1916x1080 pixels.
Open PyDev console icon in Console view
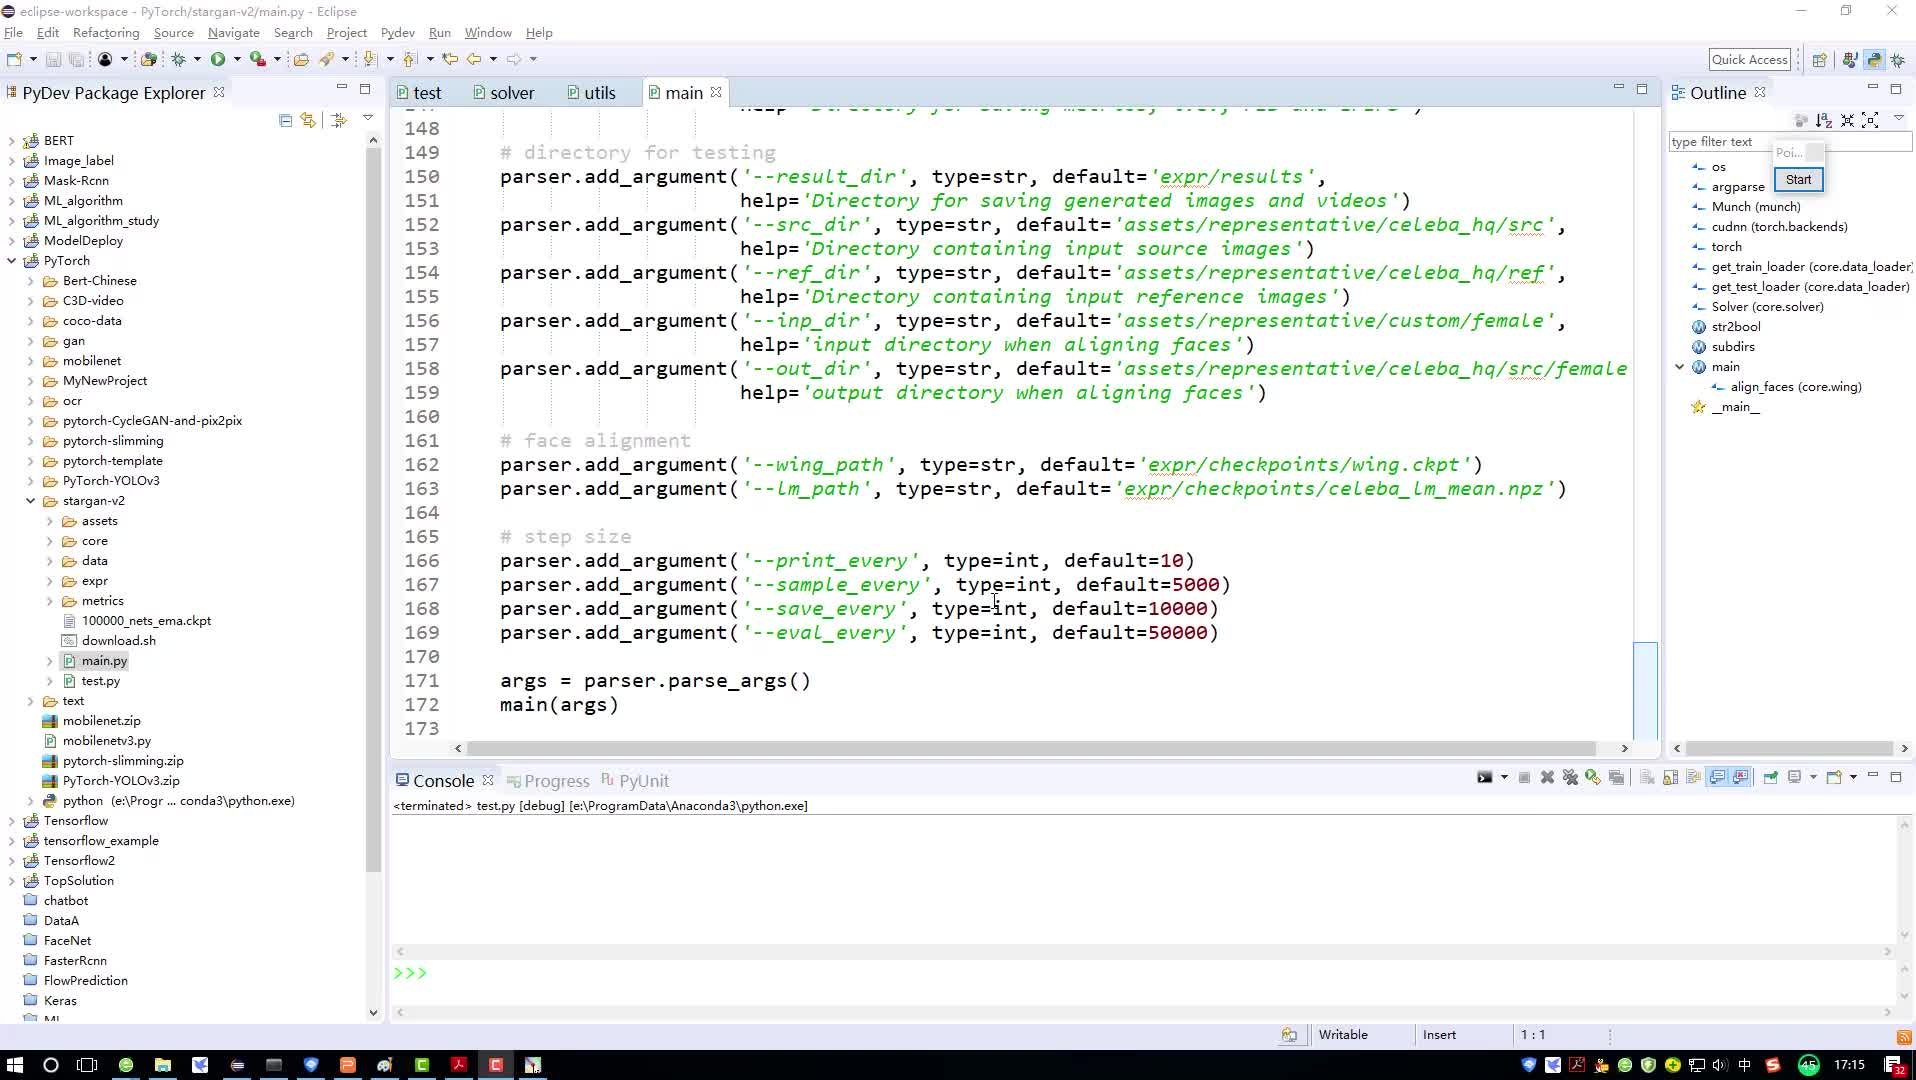point(1485,777)
